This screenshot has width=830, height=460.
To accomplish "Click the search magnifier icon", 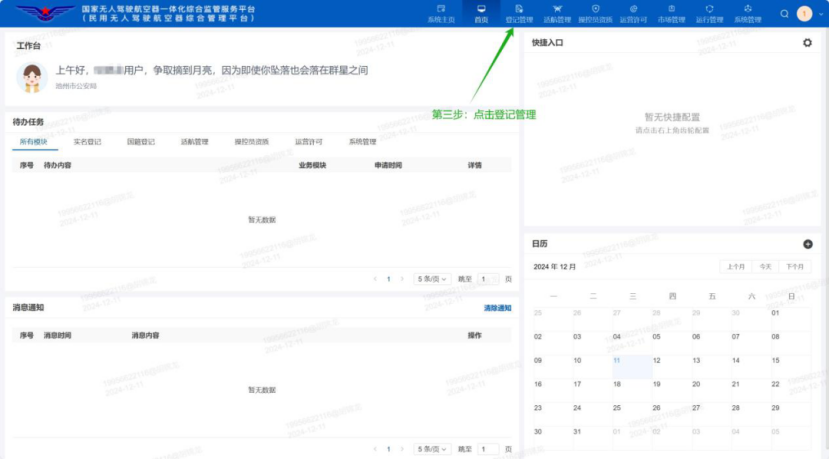I will coord(784,14).
